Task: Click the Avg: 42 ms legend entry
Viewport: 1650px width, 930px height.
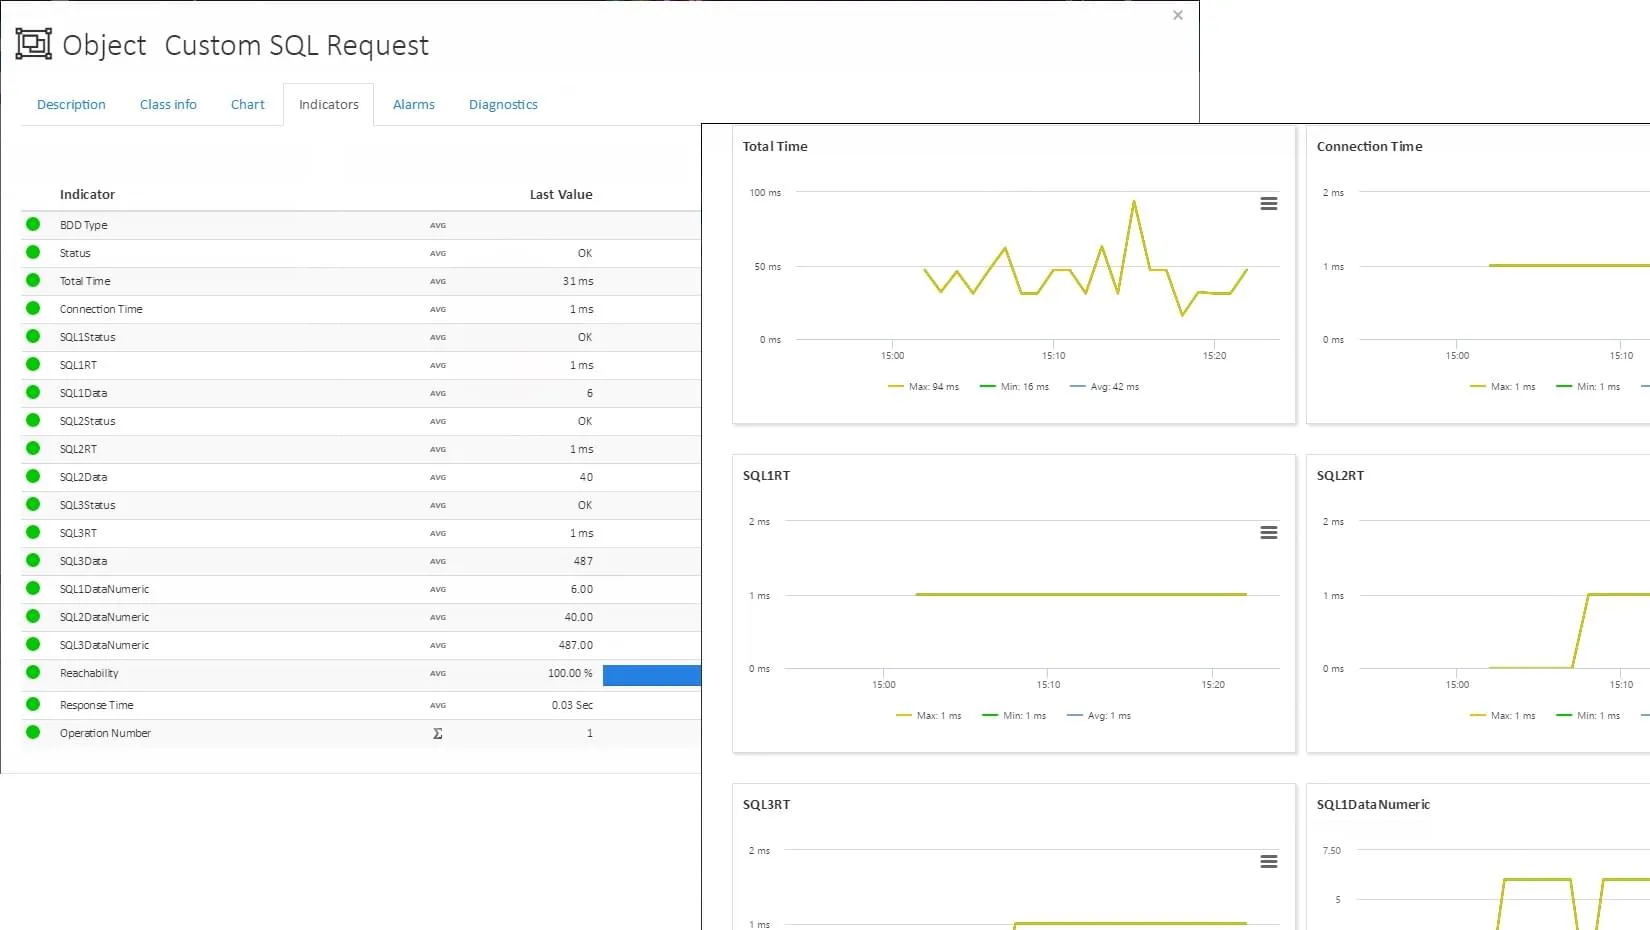Action: [1105, 386]
